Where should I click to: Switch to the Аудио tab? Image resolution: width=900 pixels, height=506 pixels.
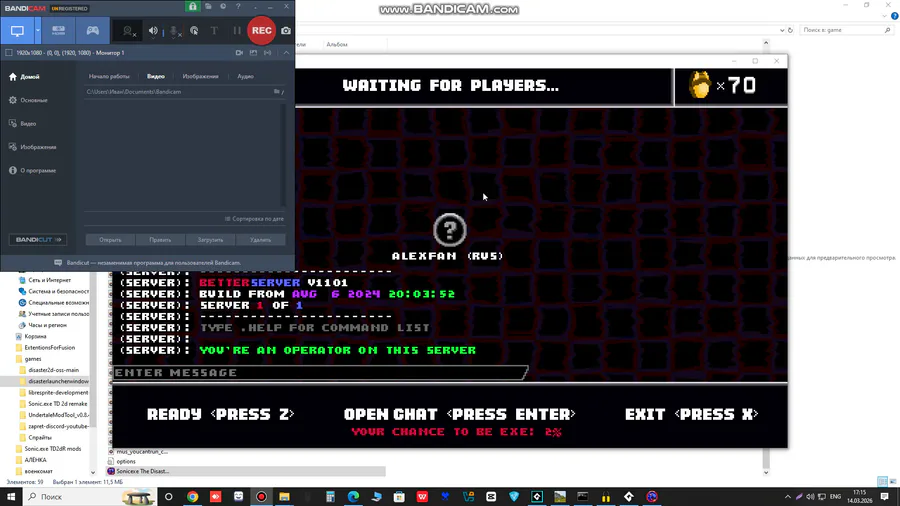click(246, 76)
